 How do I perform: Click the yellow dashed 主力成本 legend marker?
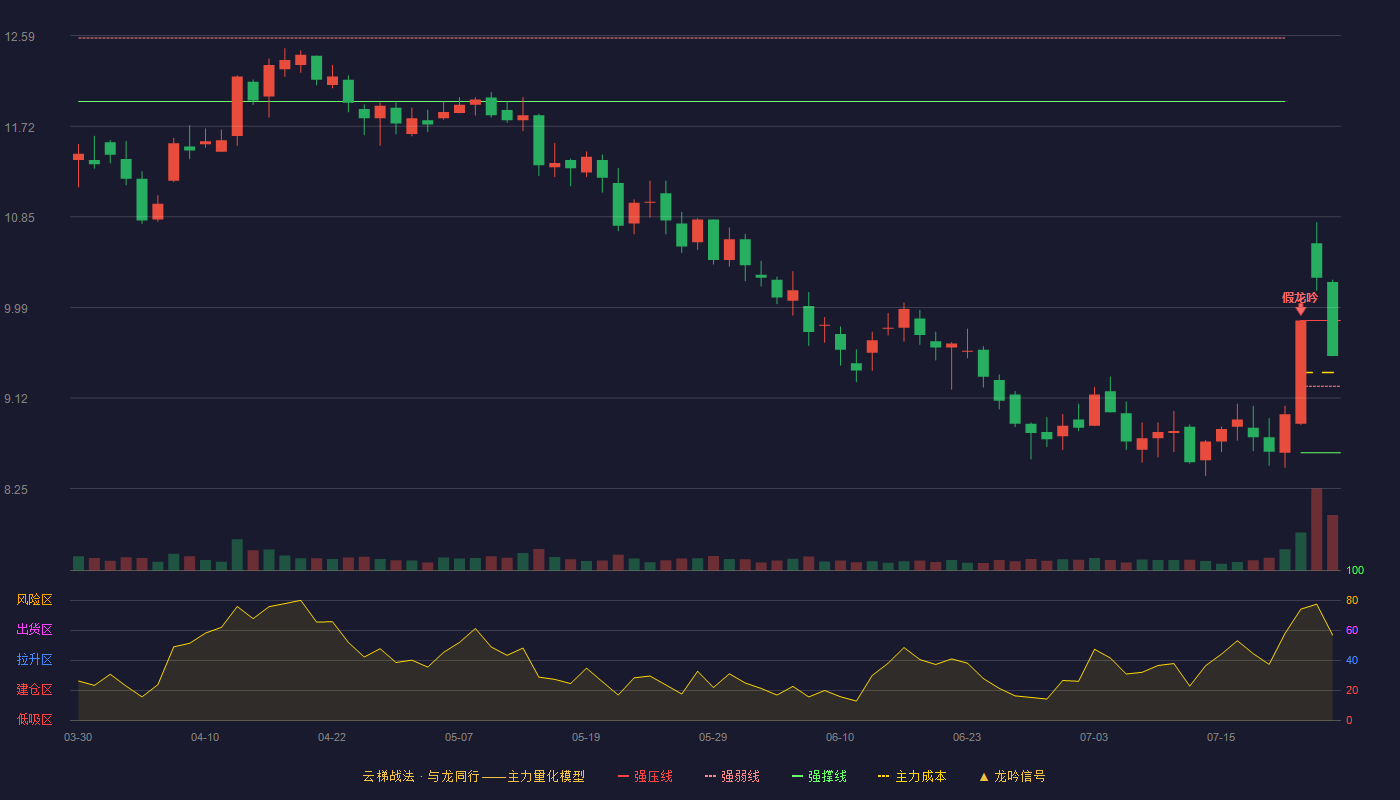[883, 777]
